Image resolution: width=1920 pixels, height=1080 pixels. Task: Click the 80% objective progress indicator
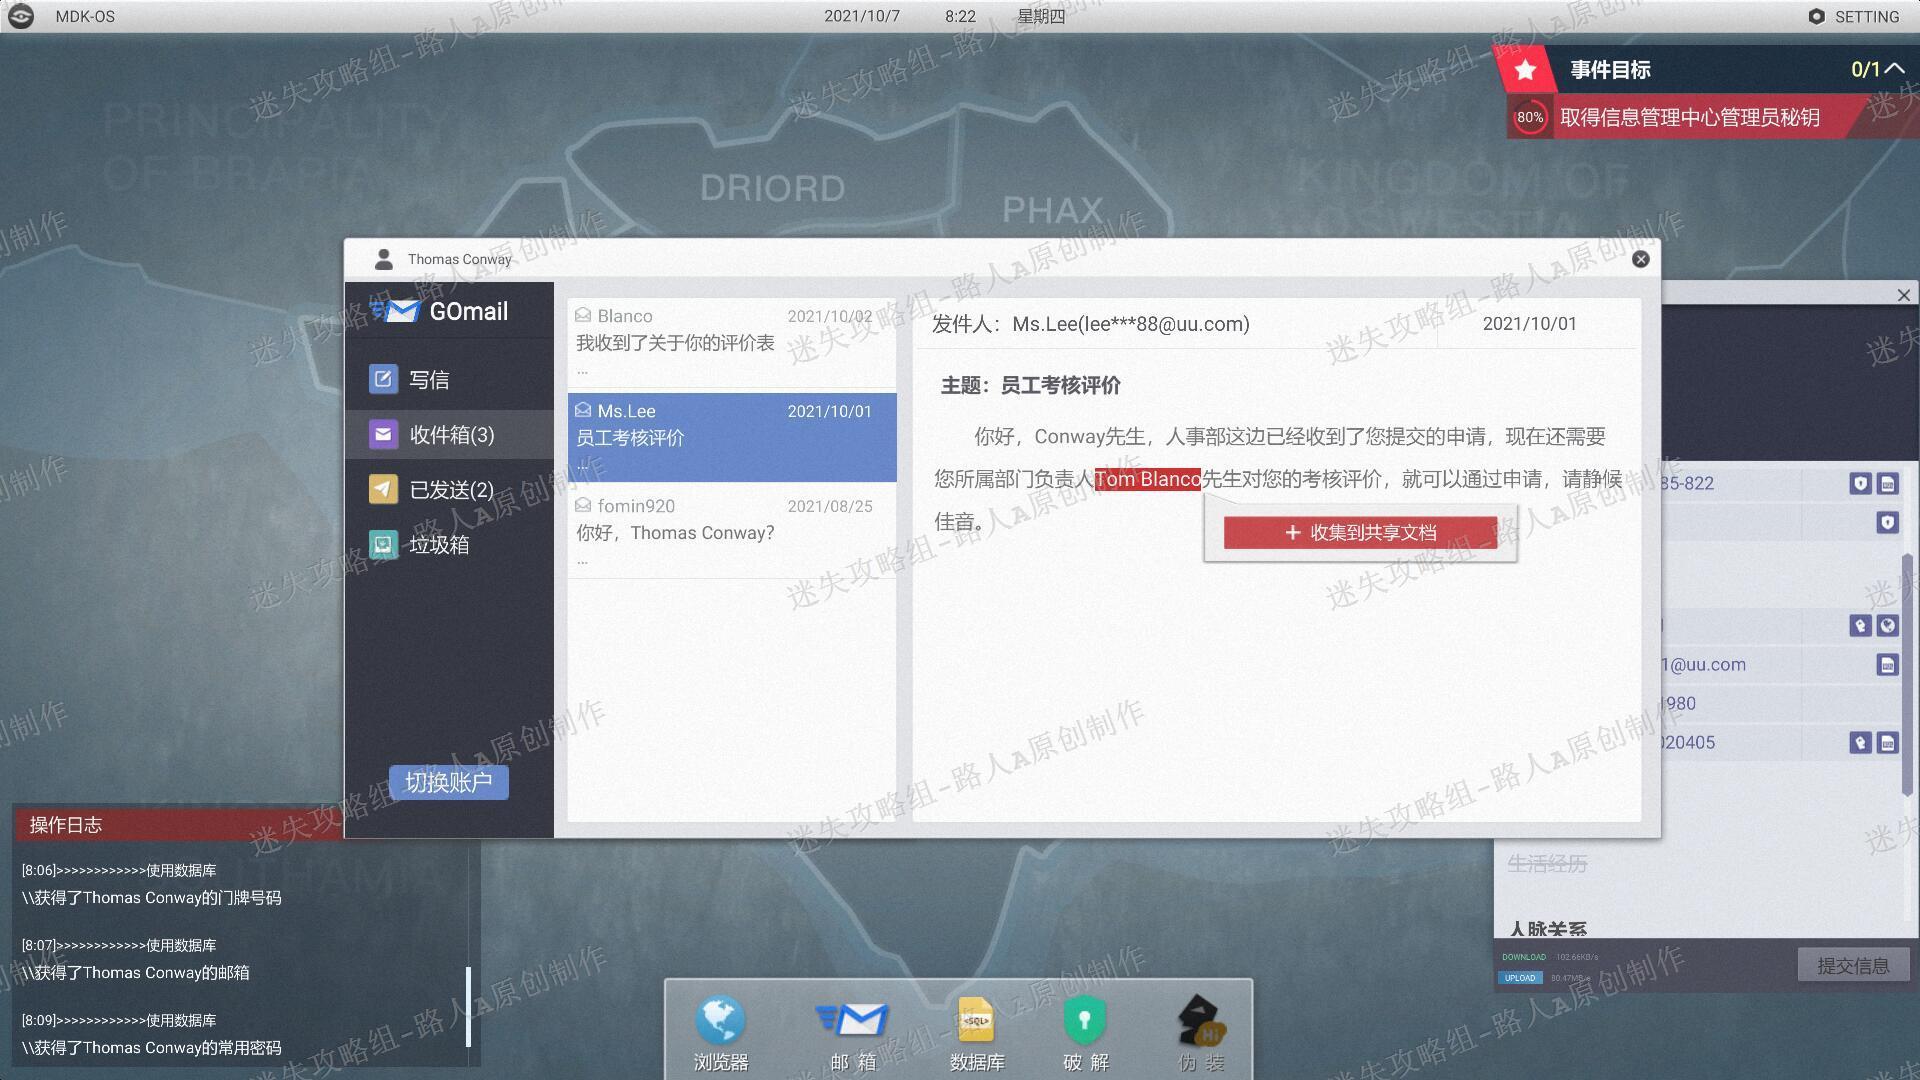pyautogui.click(x=1529, y=117)
